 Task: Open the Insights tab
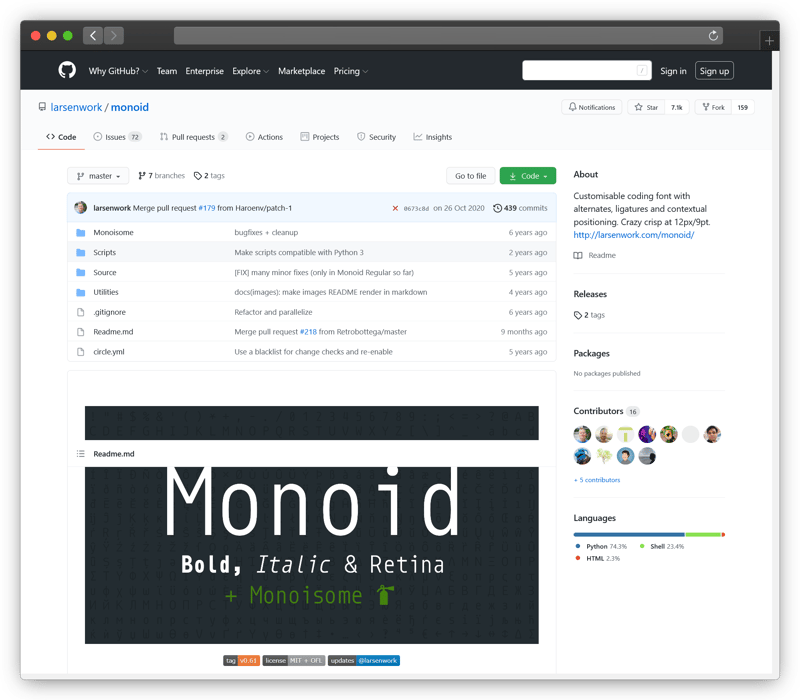click(x=433, y=137)
